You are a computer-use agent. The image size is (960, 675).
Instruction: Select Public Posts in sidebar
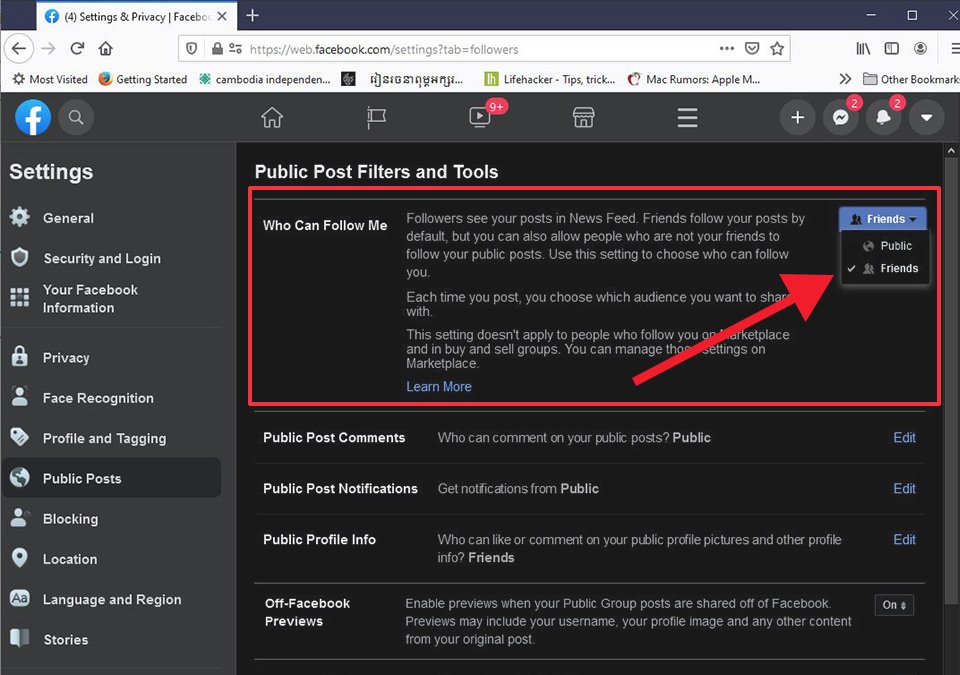pyautogui.click(x=111, y=478)
